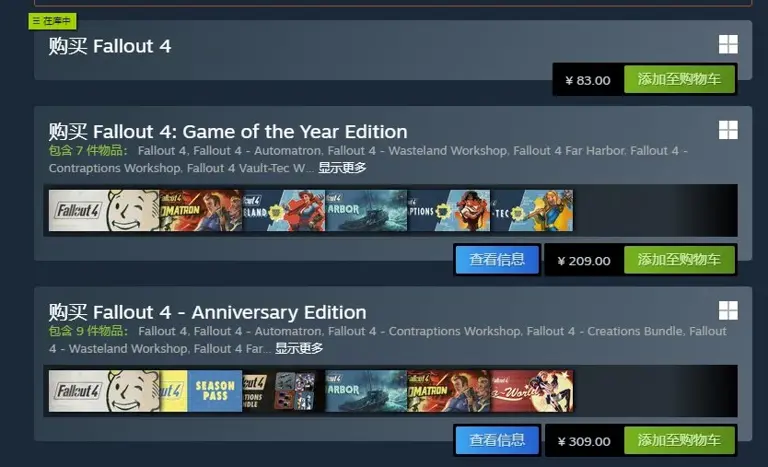Screen dimensions: 768x467
Task: Expand 显示更多 in Game of the Year list
Action: click(x=342, y=168)
